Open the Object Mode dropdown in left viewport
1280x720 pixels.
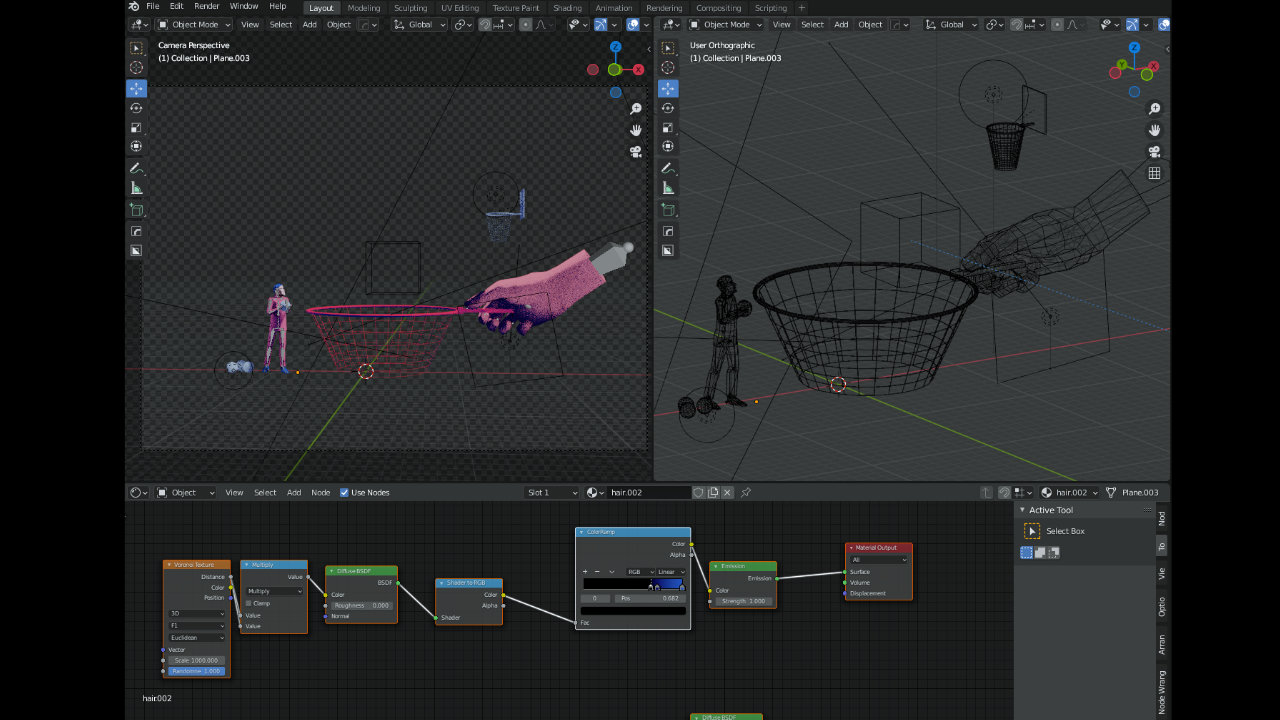tap(195, 24)
